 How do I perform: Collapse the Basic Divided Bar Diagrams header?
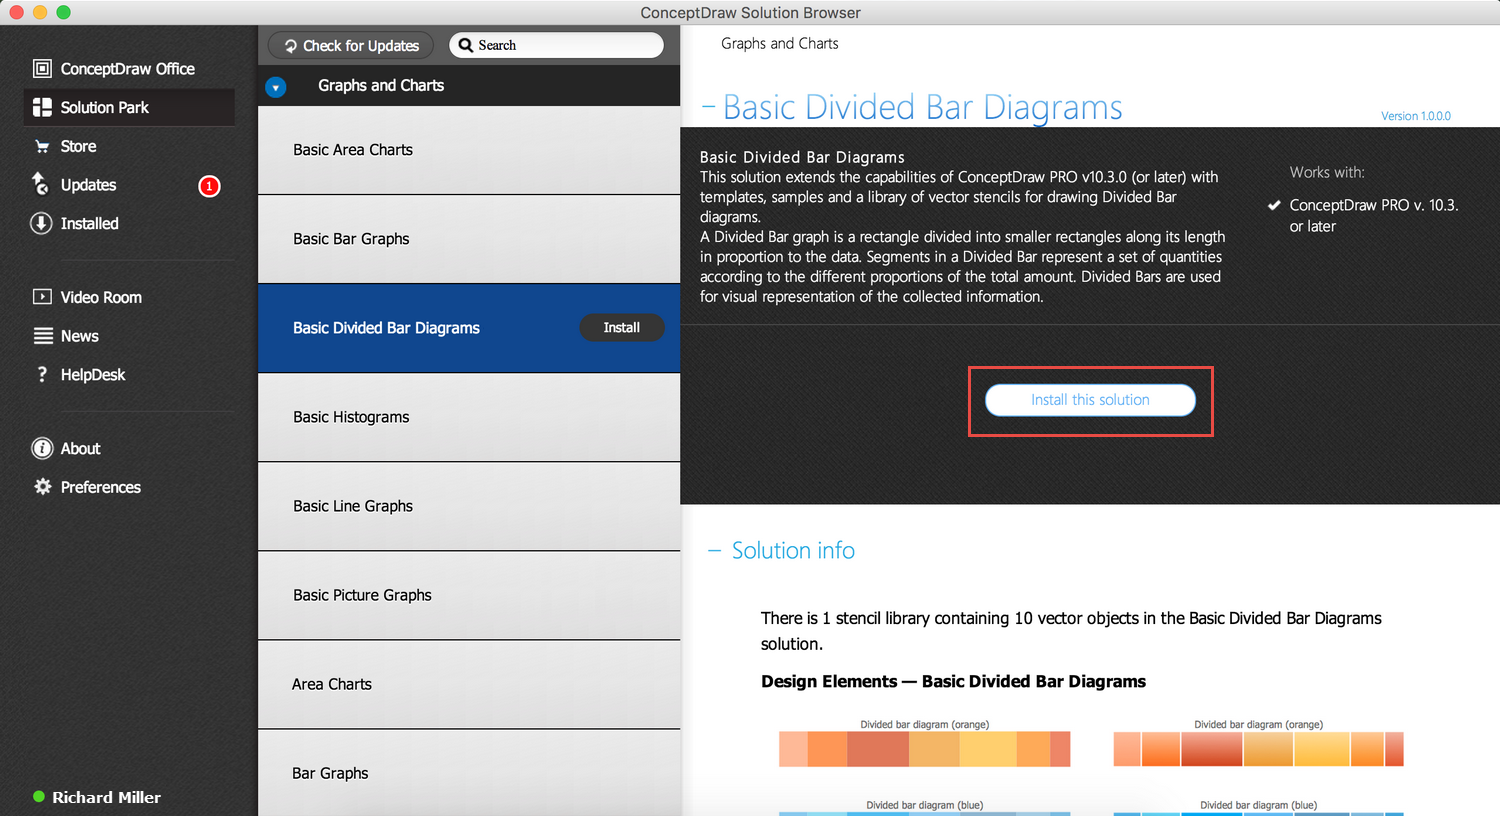[x=708, y=107]
